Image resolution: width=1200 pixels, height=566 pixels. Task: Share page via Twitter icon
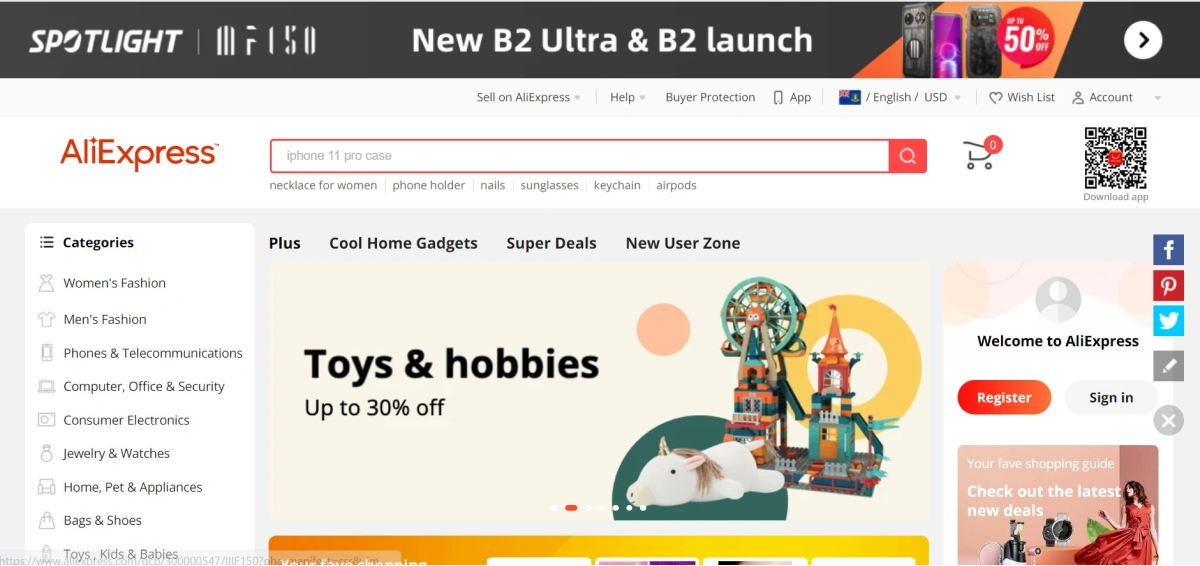pos(1168,320)
